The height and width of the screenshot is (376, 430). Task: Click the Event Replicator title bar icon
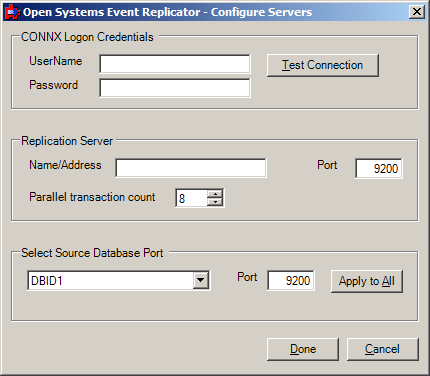12,12
